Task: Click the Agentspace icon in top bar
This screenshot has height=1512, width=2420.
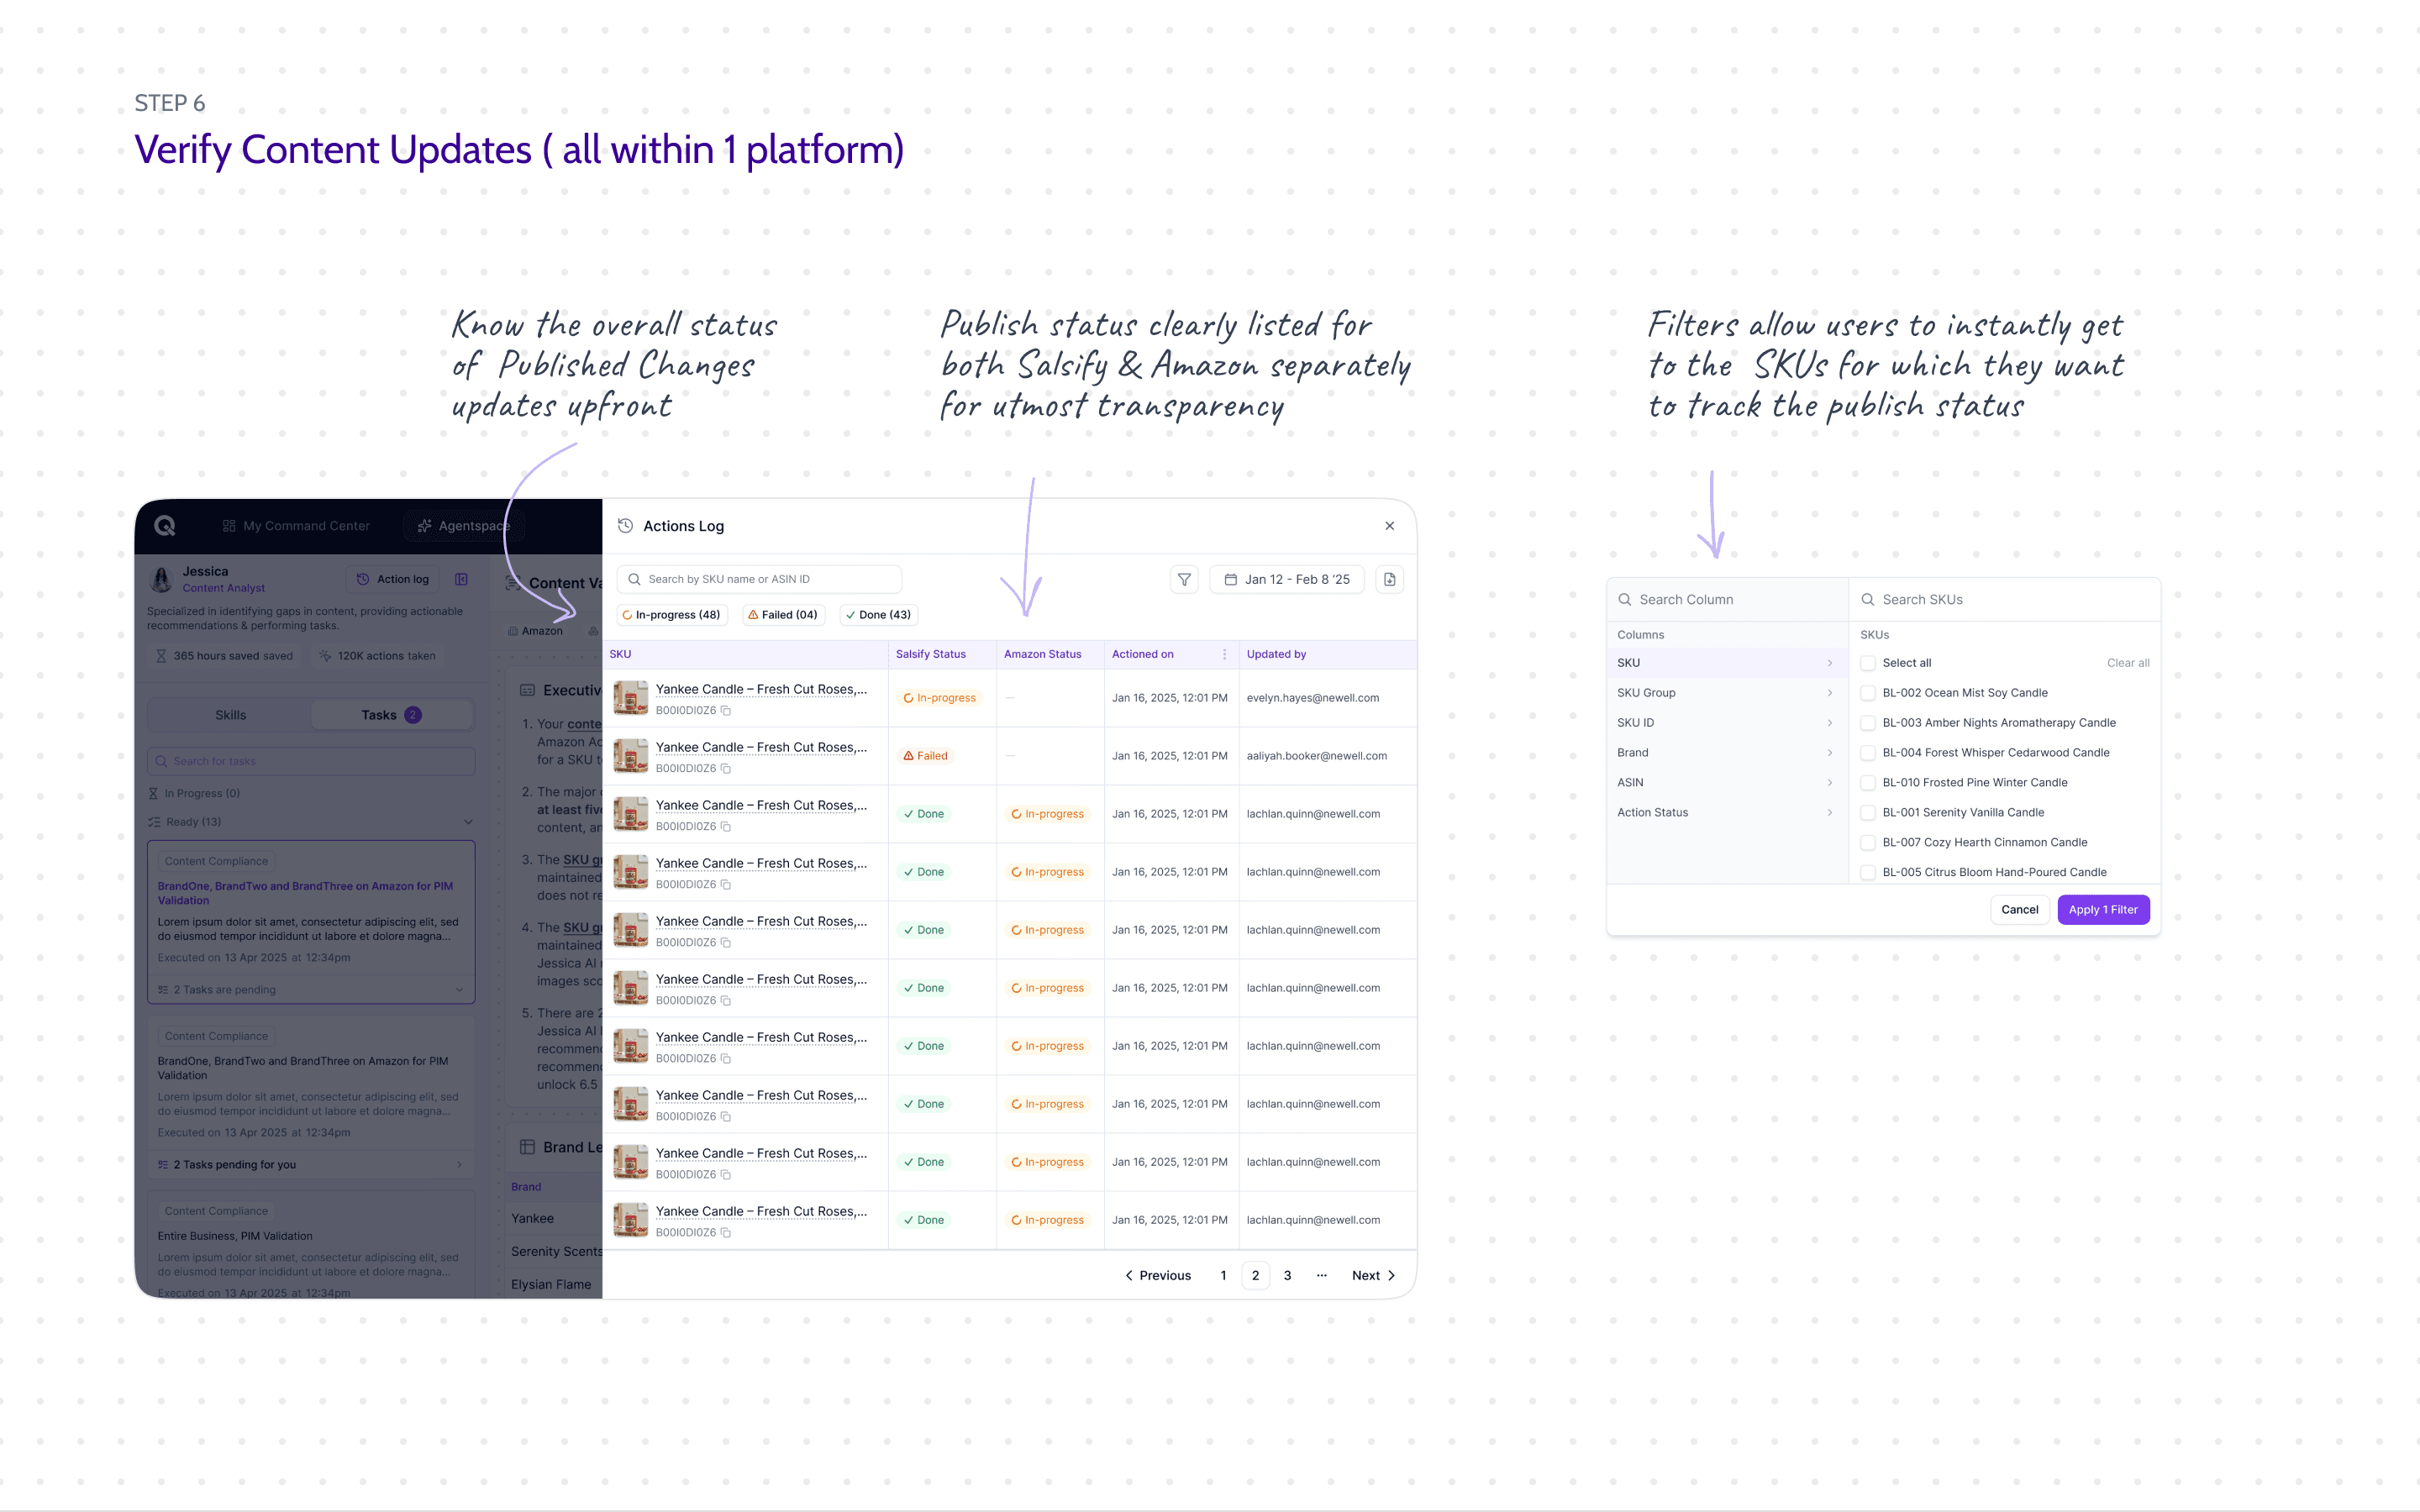Action: pyautogui.click(x=425, y=526)
